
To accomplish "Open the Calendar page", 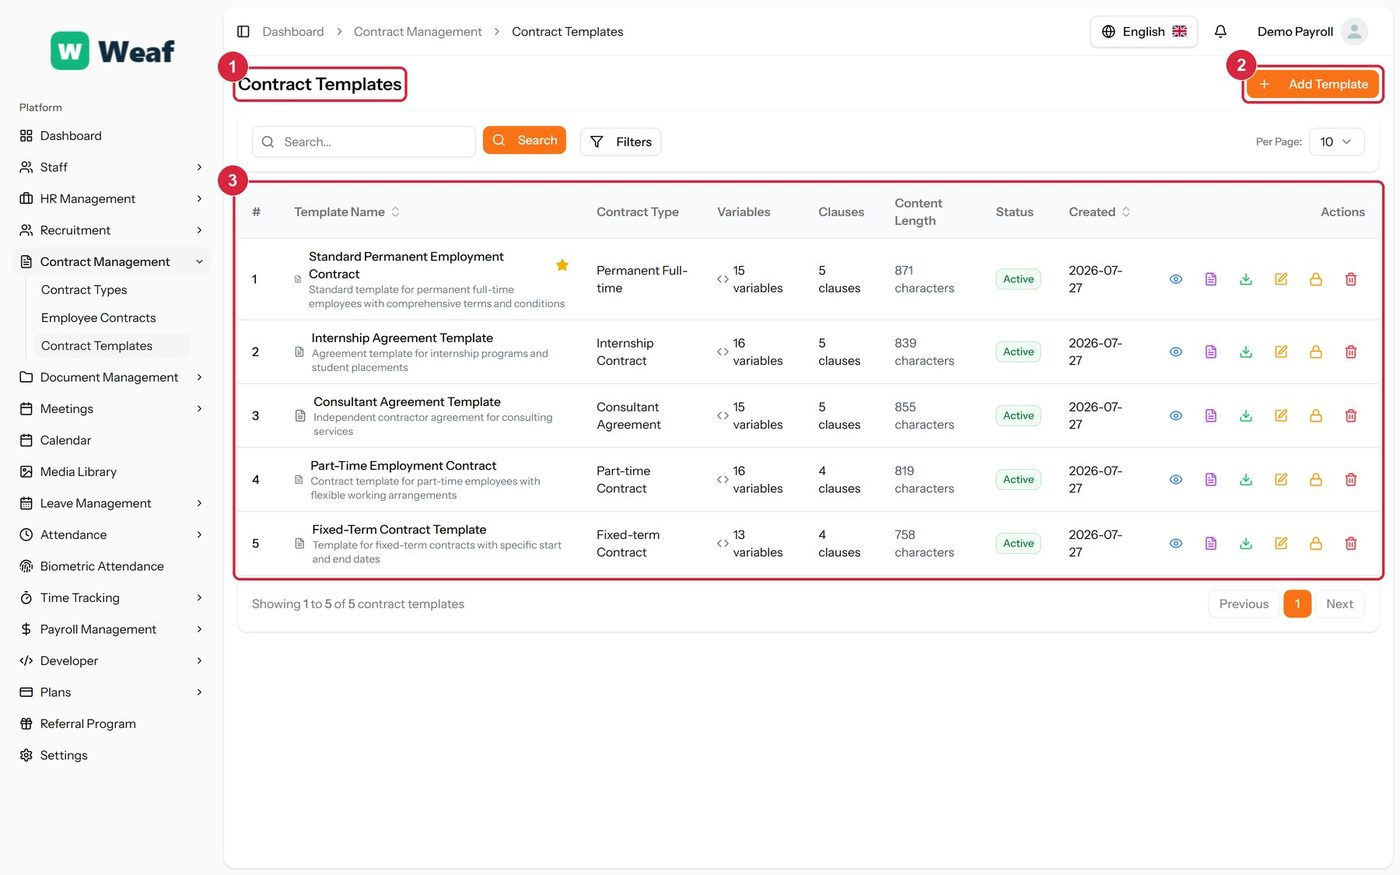I will coord(112,440).
